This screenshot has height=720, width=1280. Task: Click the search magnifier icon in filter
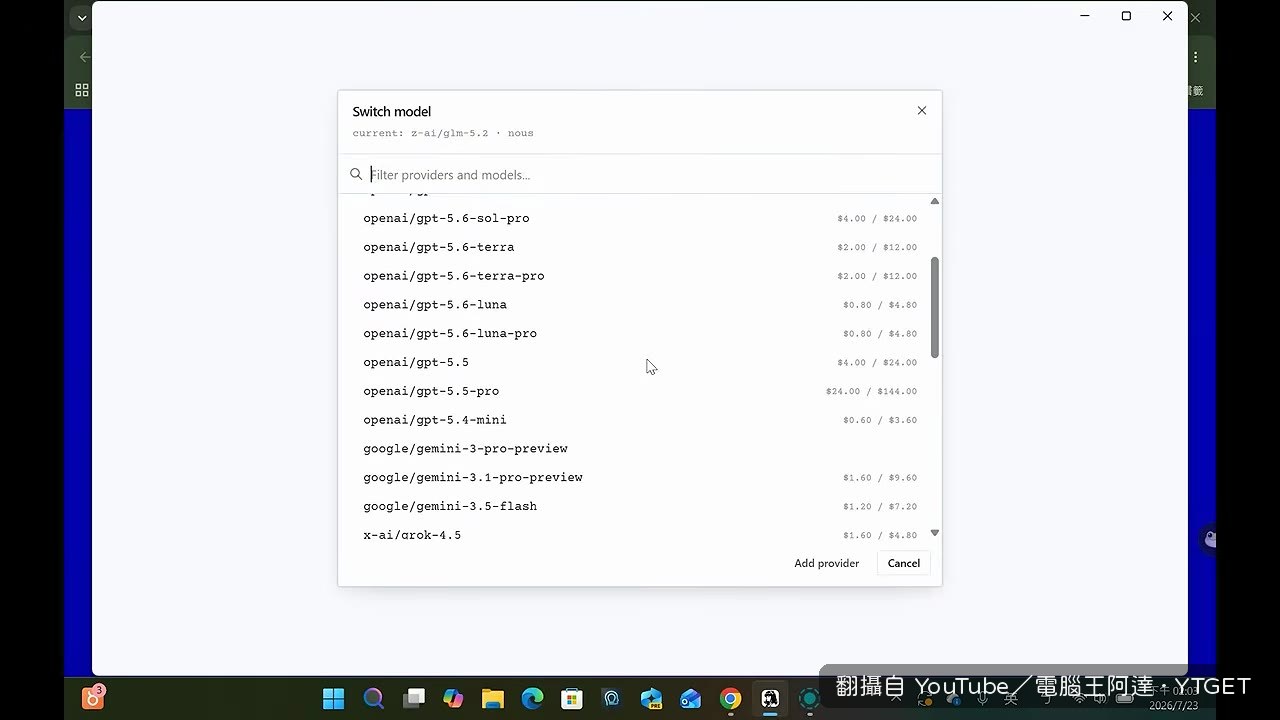tap(356, 174)
